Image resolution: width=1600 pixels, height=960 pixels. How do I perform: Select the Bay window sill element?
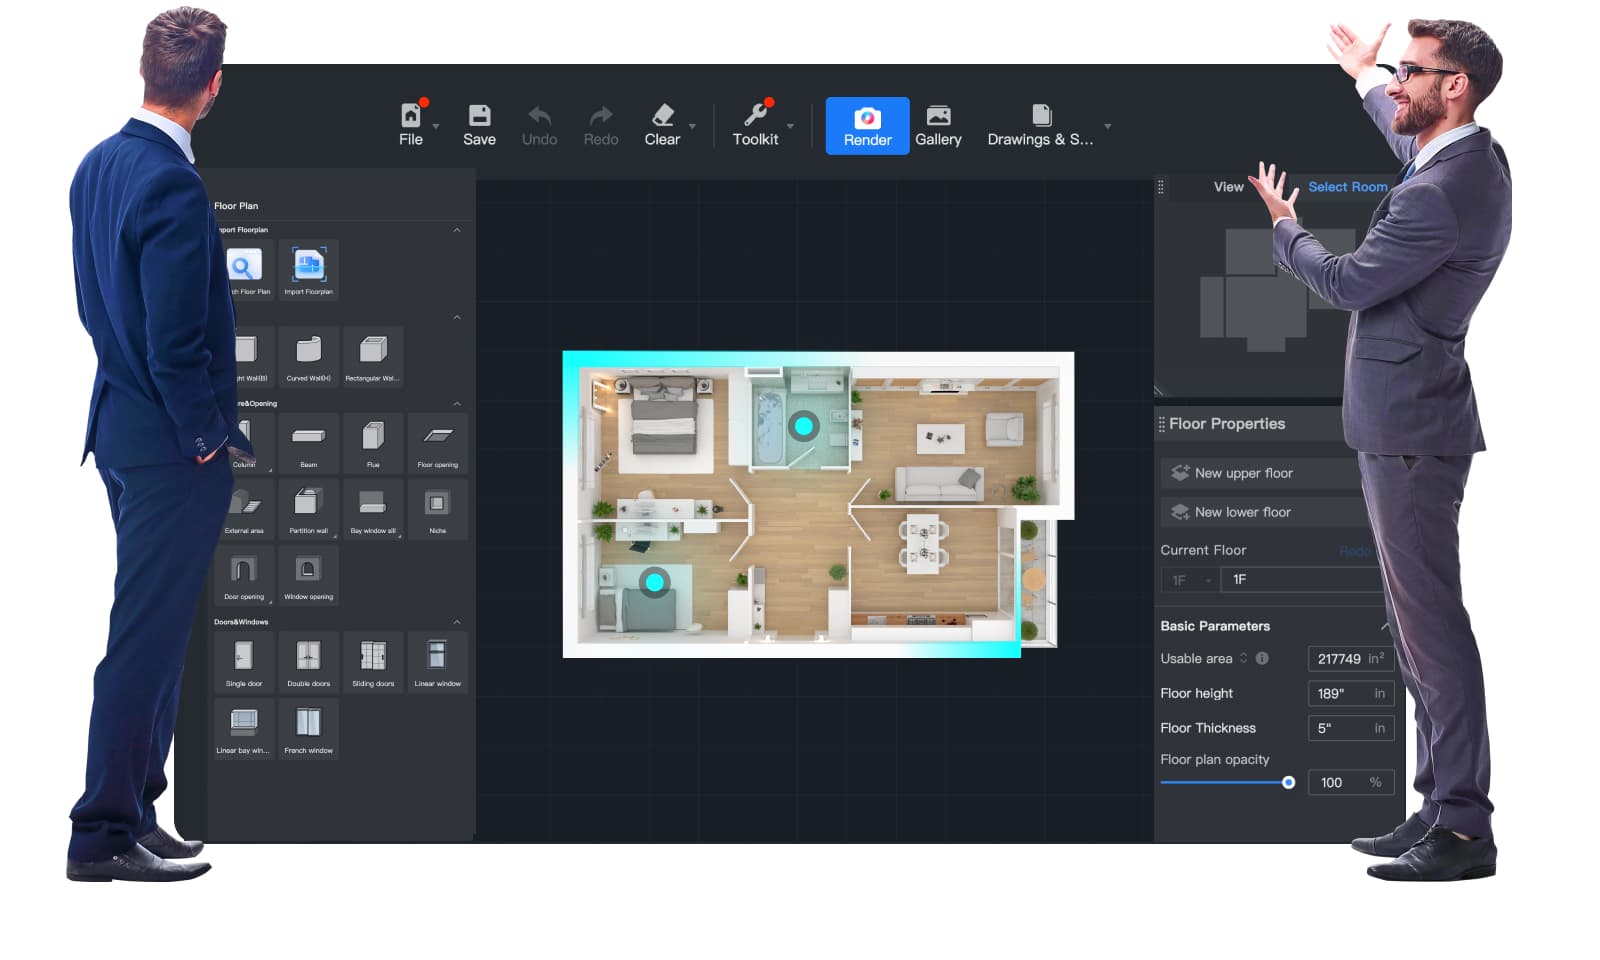click(373, 509)
